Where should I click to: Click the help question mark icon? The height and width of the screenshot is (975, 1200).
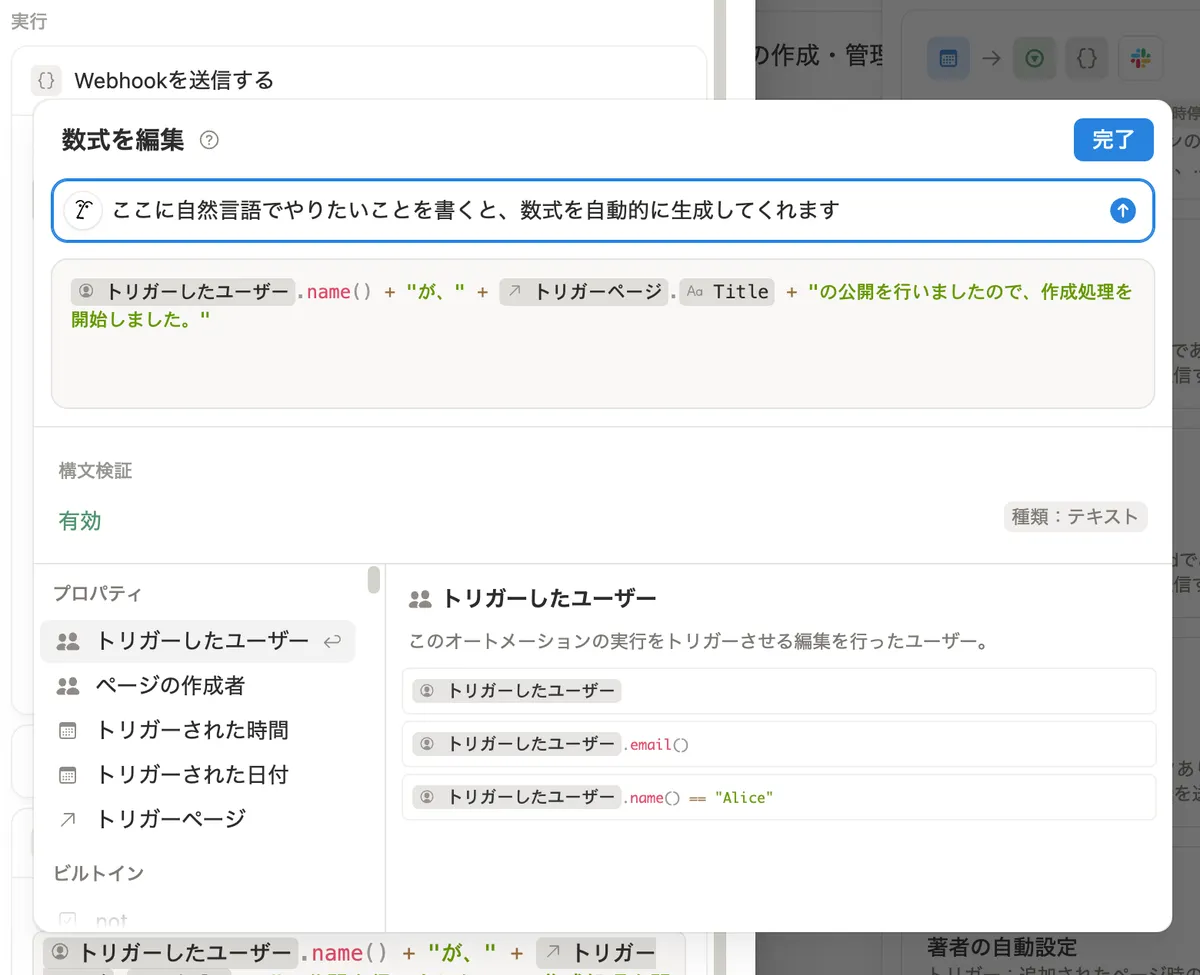(209, 140)
